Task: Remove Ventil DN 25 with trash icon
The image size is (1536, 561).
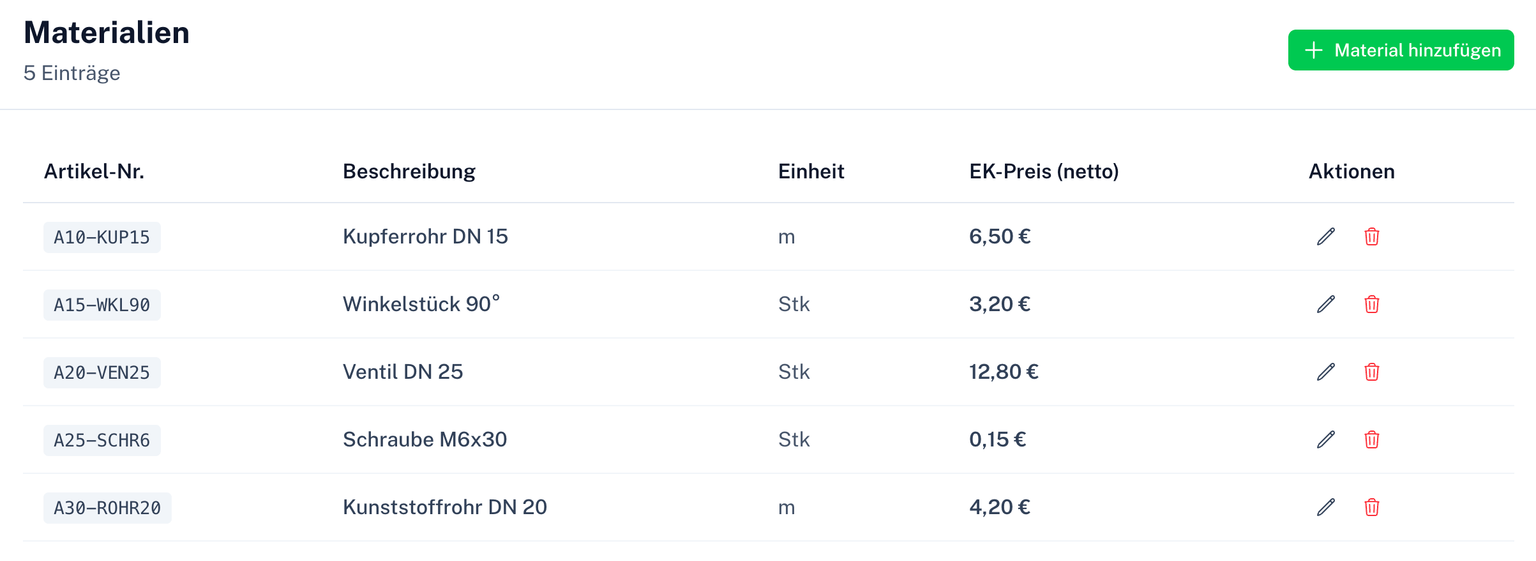Action: click(x=1372, y=372)
